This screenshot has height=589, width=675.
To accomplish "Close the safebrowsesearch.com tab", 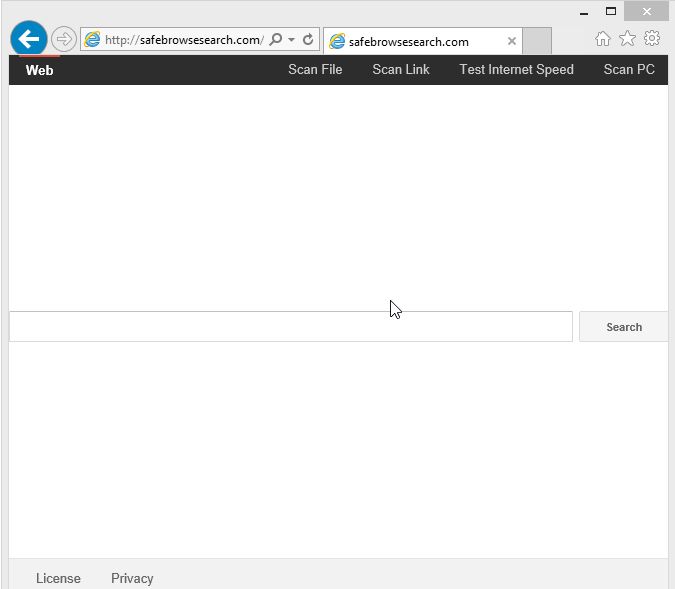I will (512, 41).
